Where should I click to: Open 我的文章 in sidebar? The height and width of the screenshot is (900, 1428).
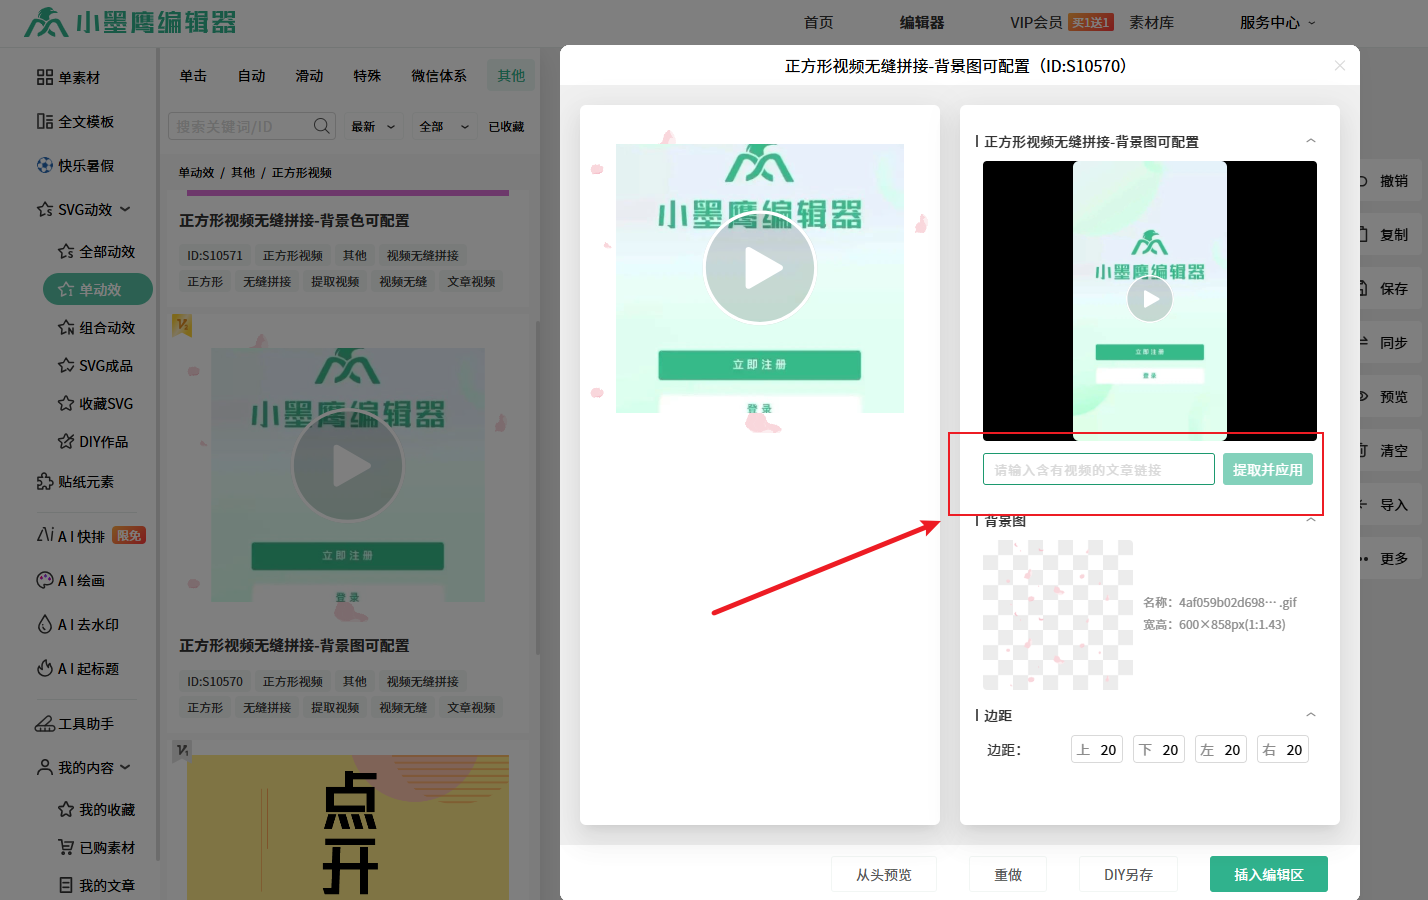pos(97,885)
